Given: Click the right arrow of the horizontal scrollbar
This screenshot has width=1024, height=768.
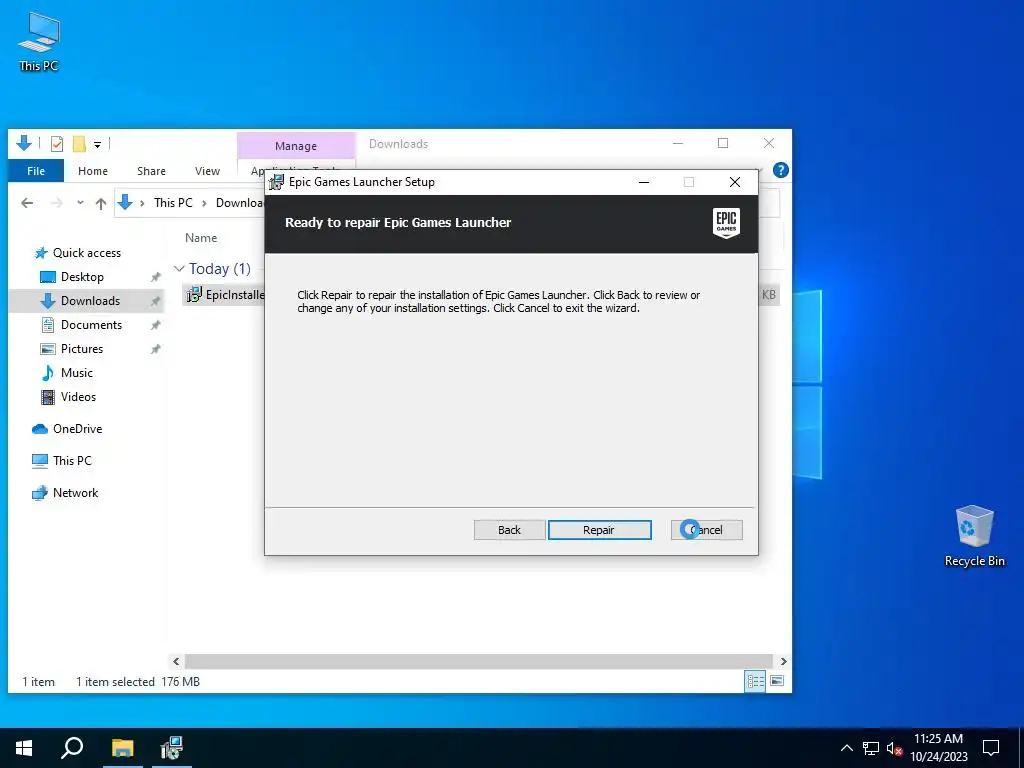Looking at the screenshot, I should coord(783,662).
